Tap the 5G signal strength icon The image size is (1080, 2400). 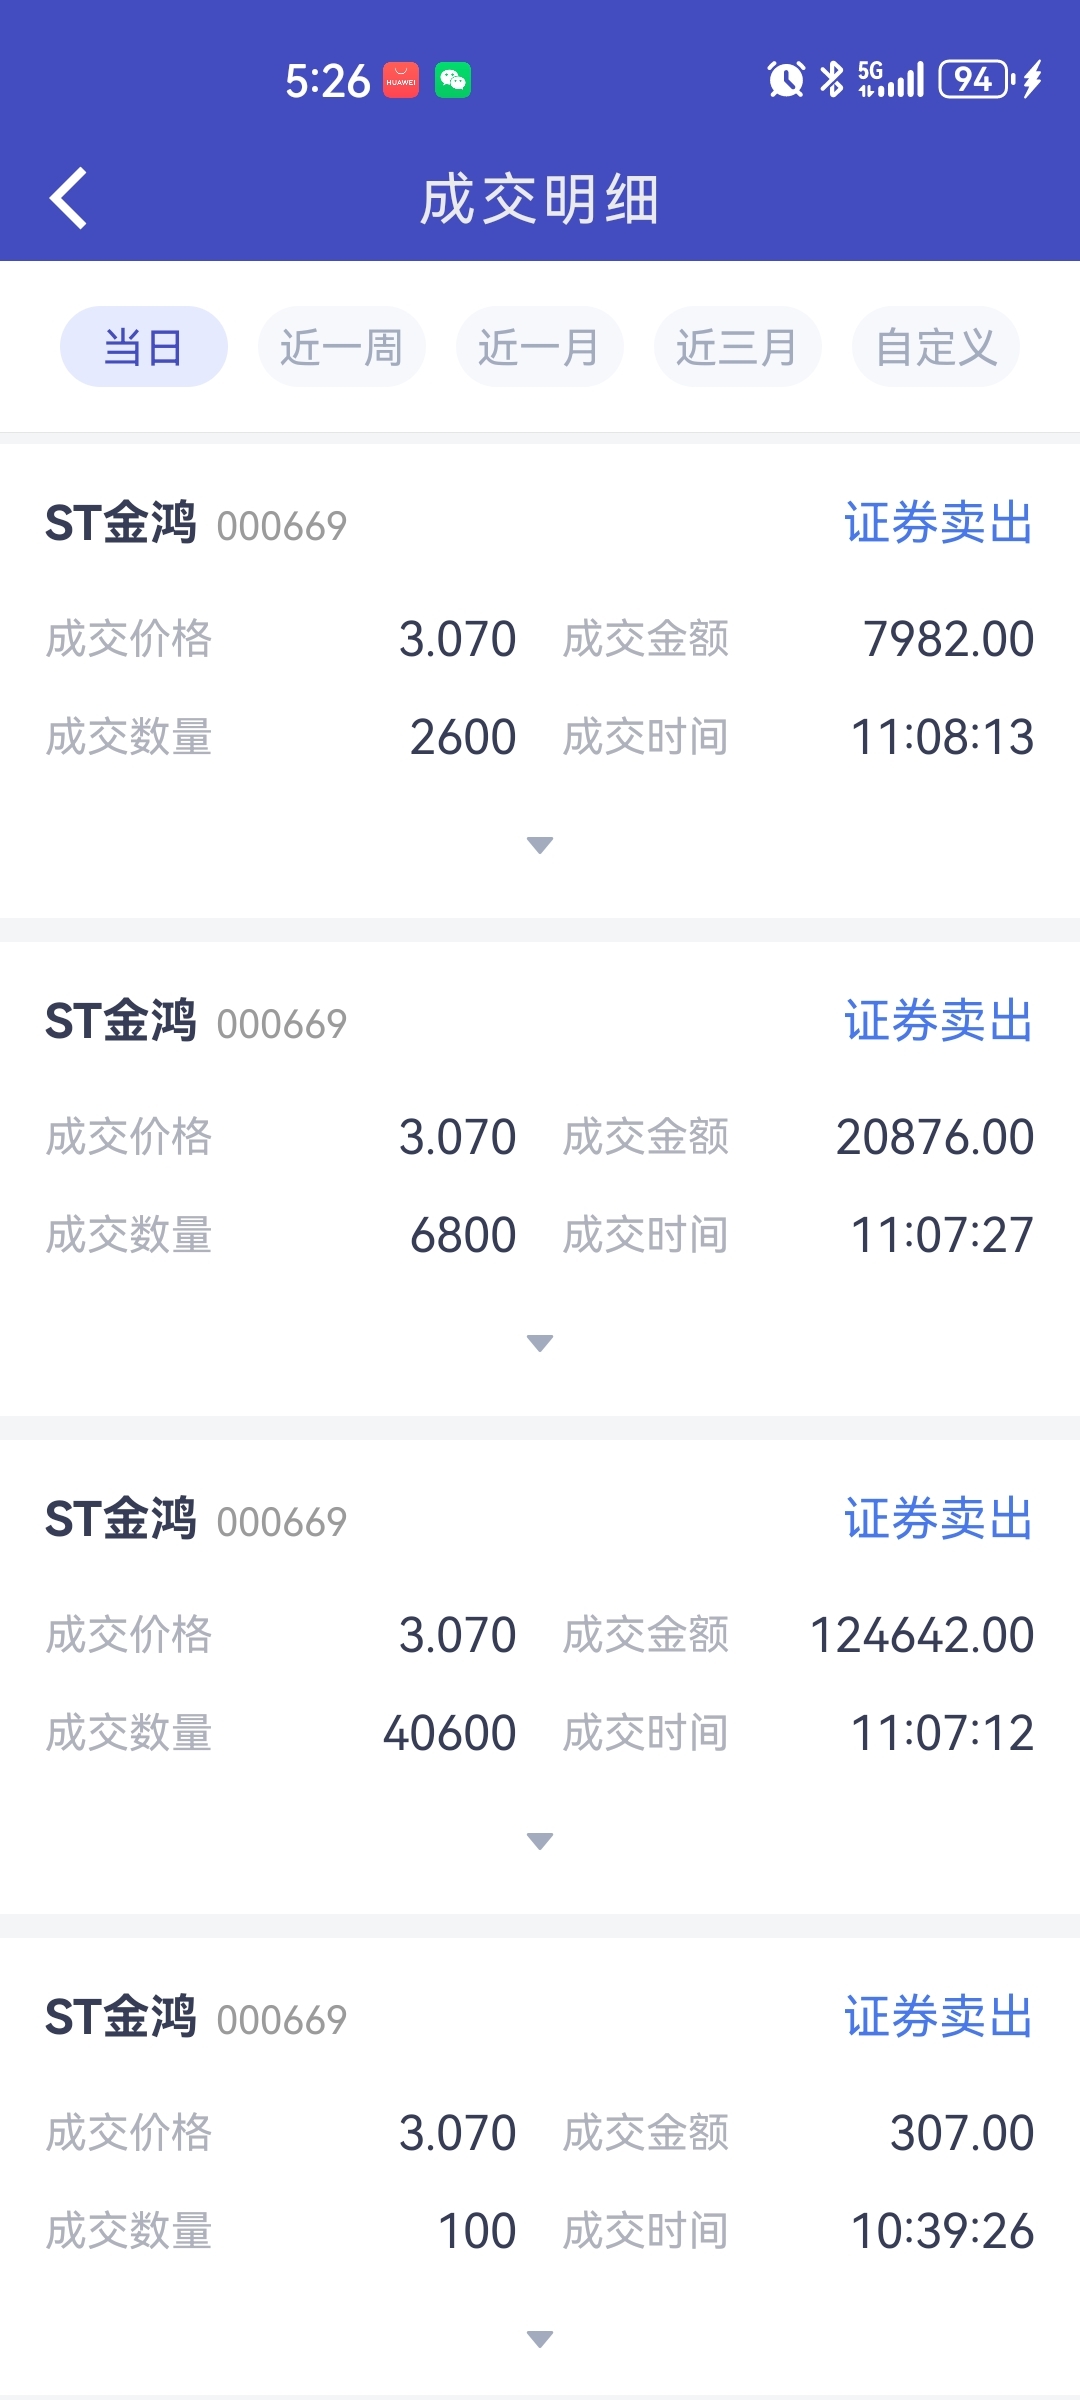(890, 79)
